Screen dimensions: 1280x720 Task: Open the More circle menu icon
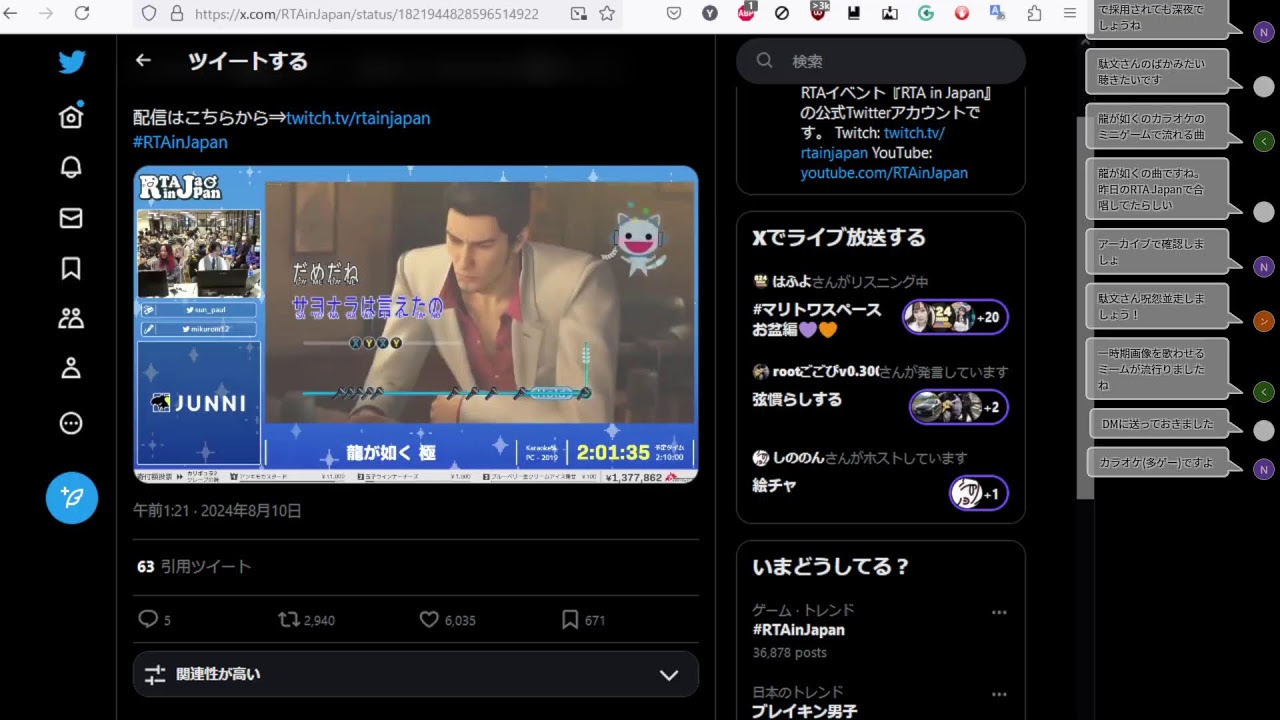coord(71,423)
